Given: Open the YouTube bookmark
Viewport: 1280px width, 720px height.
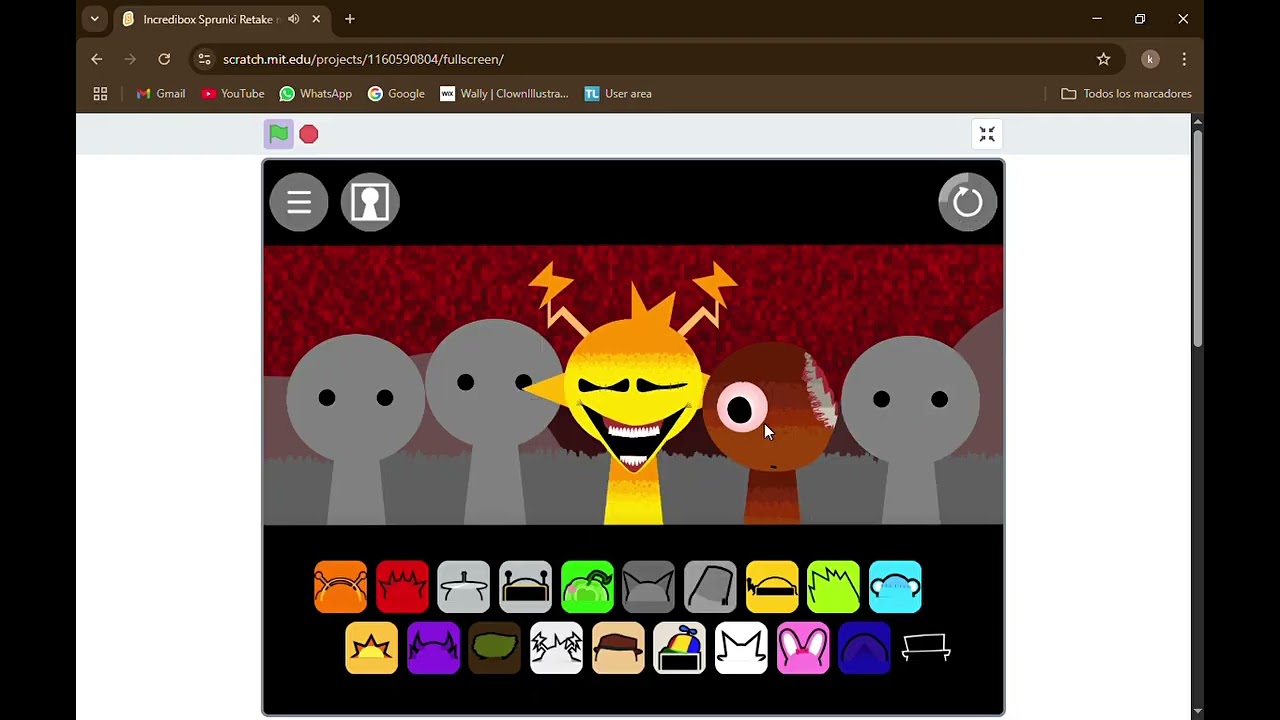Looking at the screenshot, I should coord(233,94).
